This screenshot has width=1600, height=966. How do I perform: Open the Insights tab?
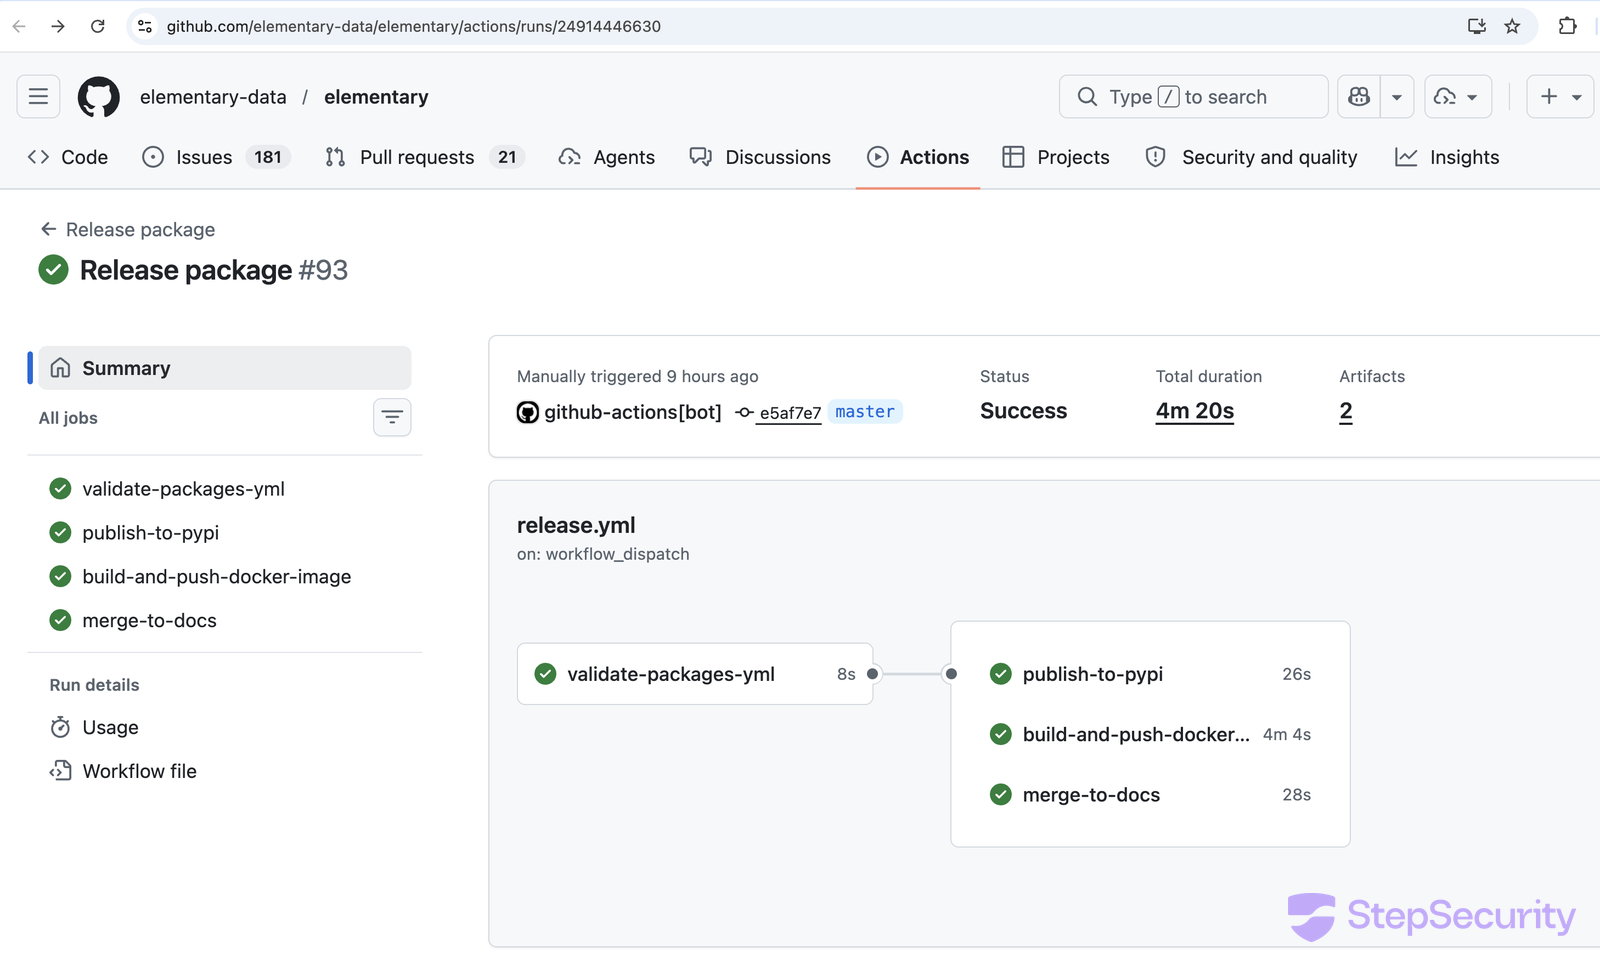point(1447,157)
